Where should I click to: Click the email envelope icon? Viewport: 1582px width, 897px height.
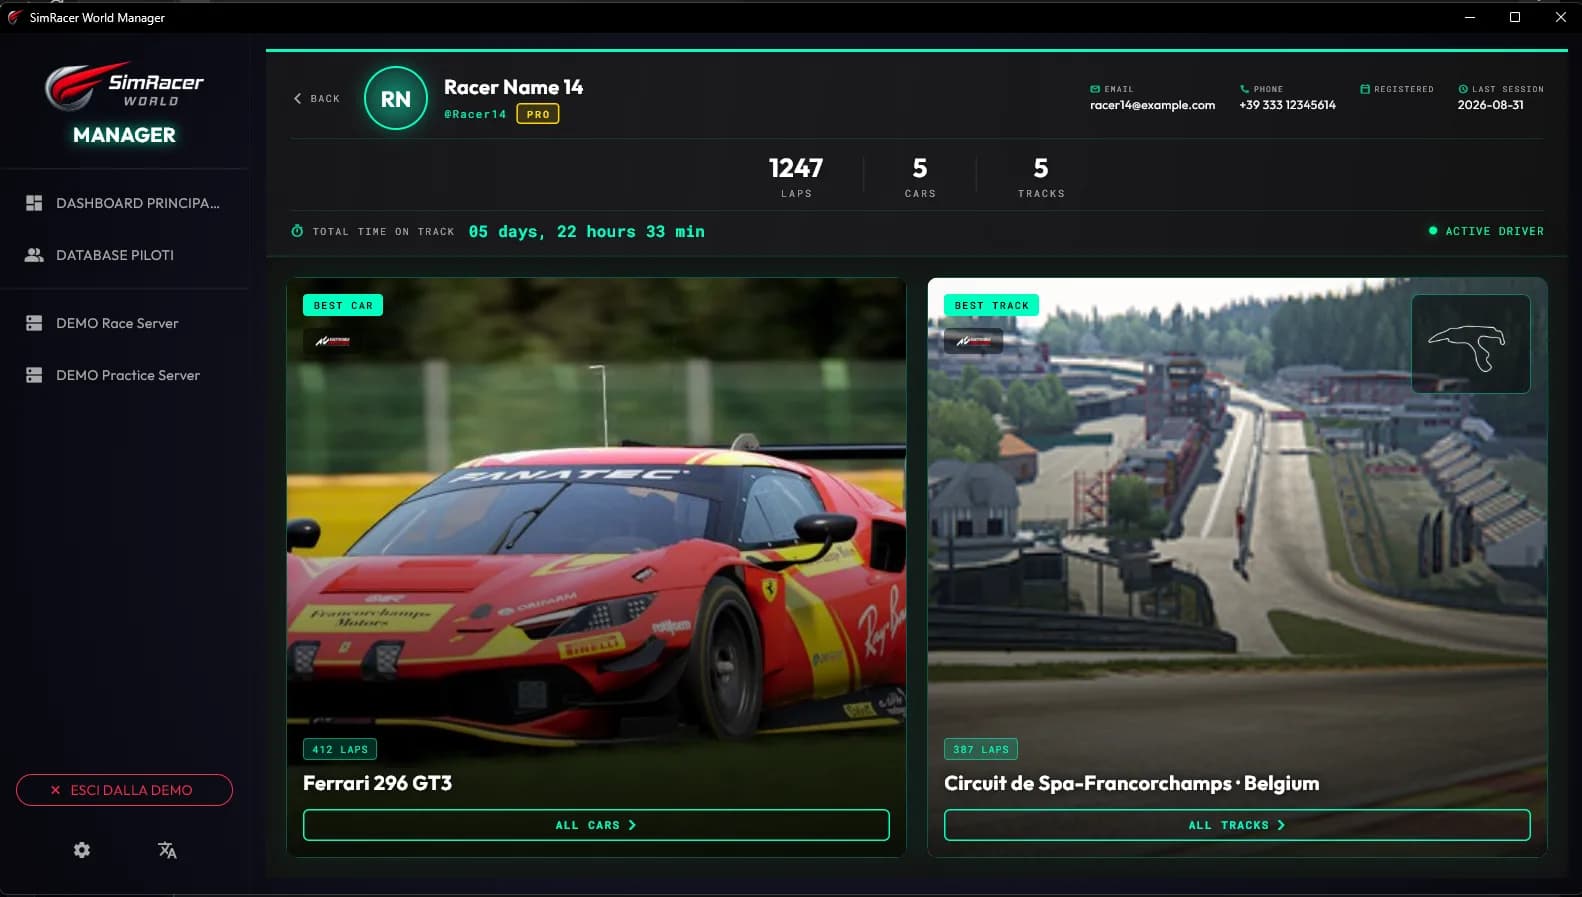pyautogui.click(x=1095, y=89)
